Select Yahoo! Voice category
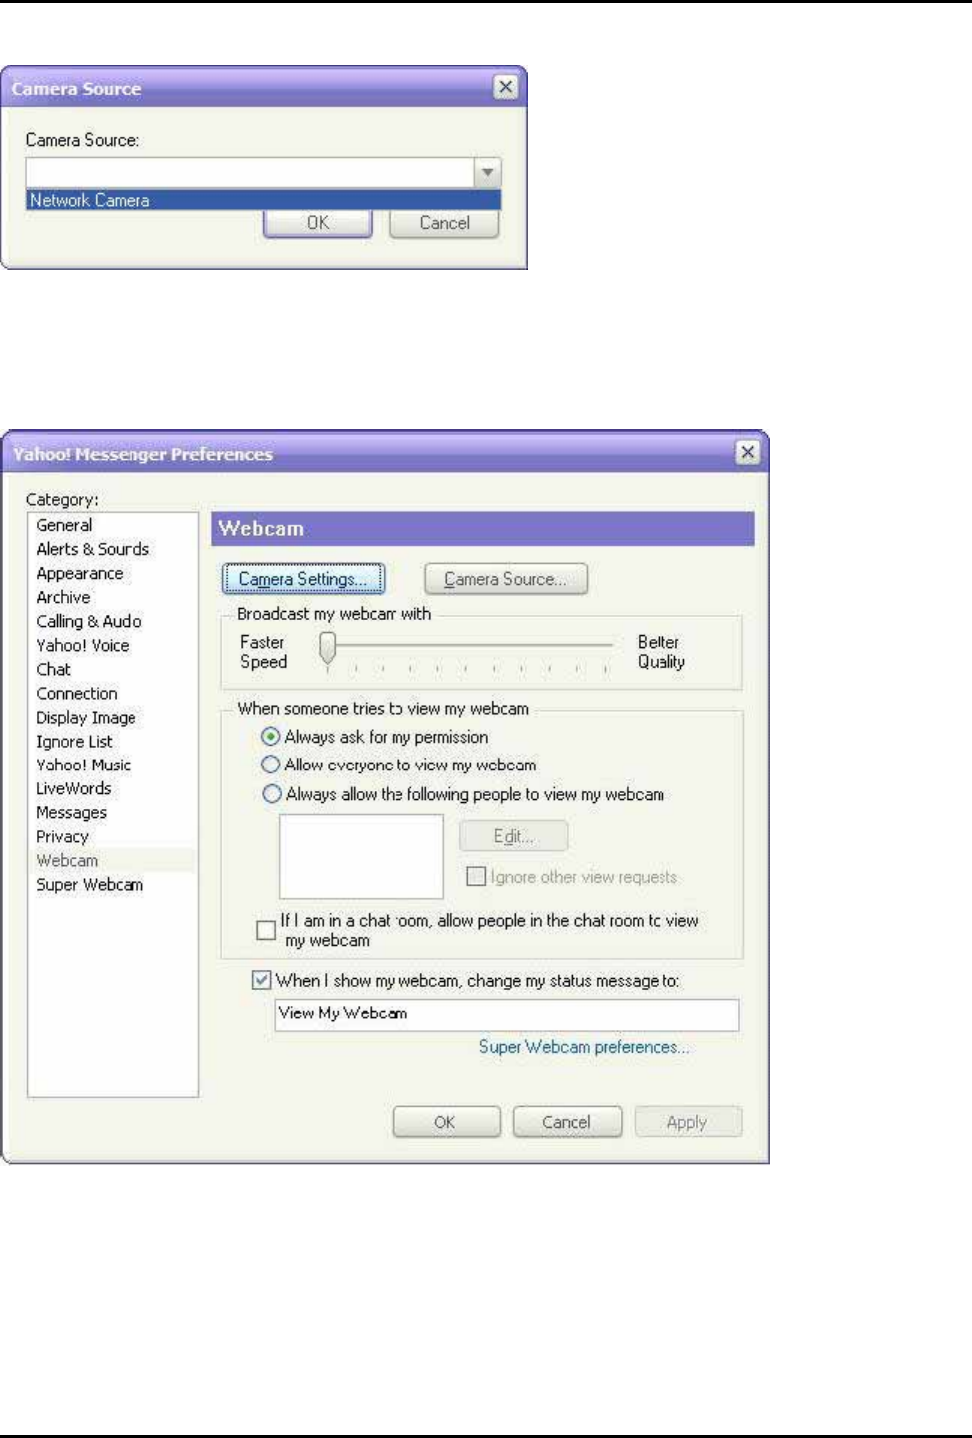The height and width of the screenshot is (1438, 972). pos(83,645)
